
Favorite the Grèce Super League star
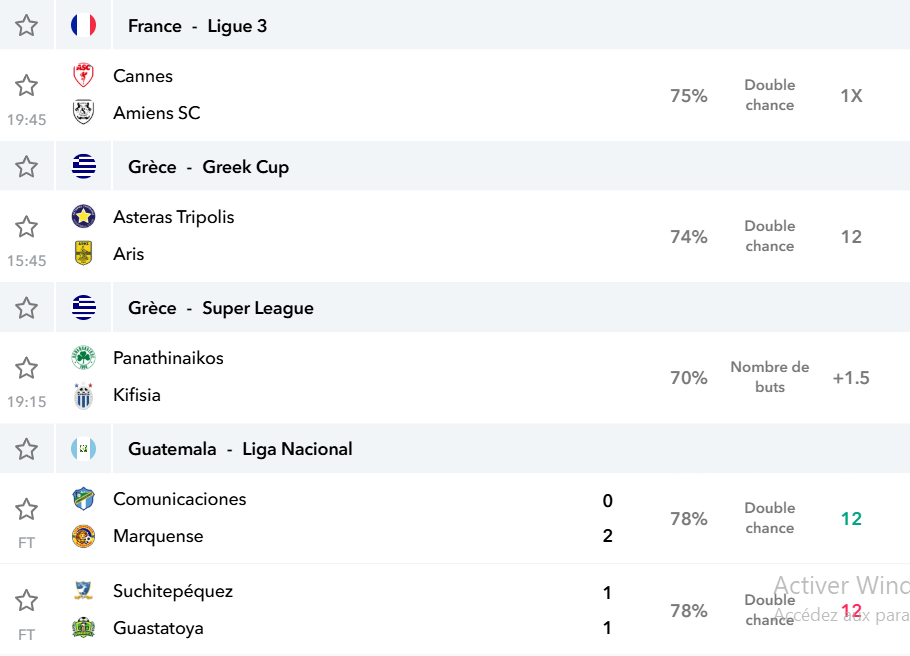(x=26, y=308)
